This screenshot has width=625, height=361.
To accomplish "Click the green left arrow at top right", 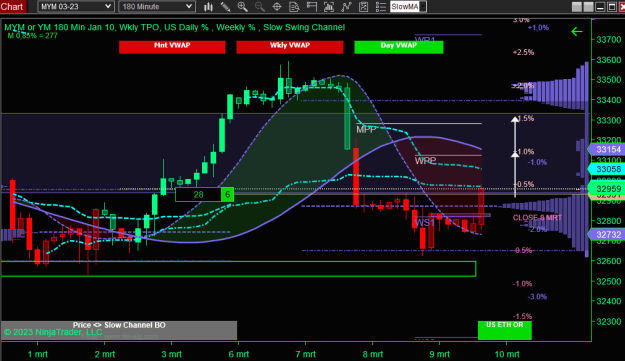I will pyautogui.click(x=576, y=31).
